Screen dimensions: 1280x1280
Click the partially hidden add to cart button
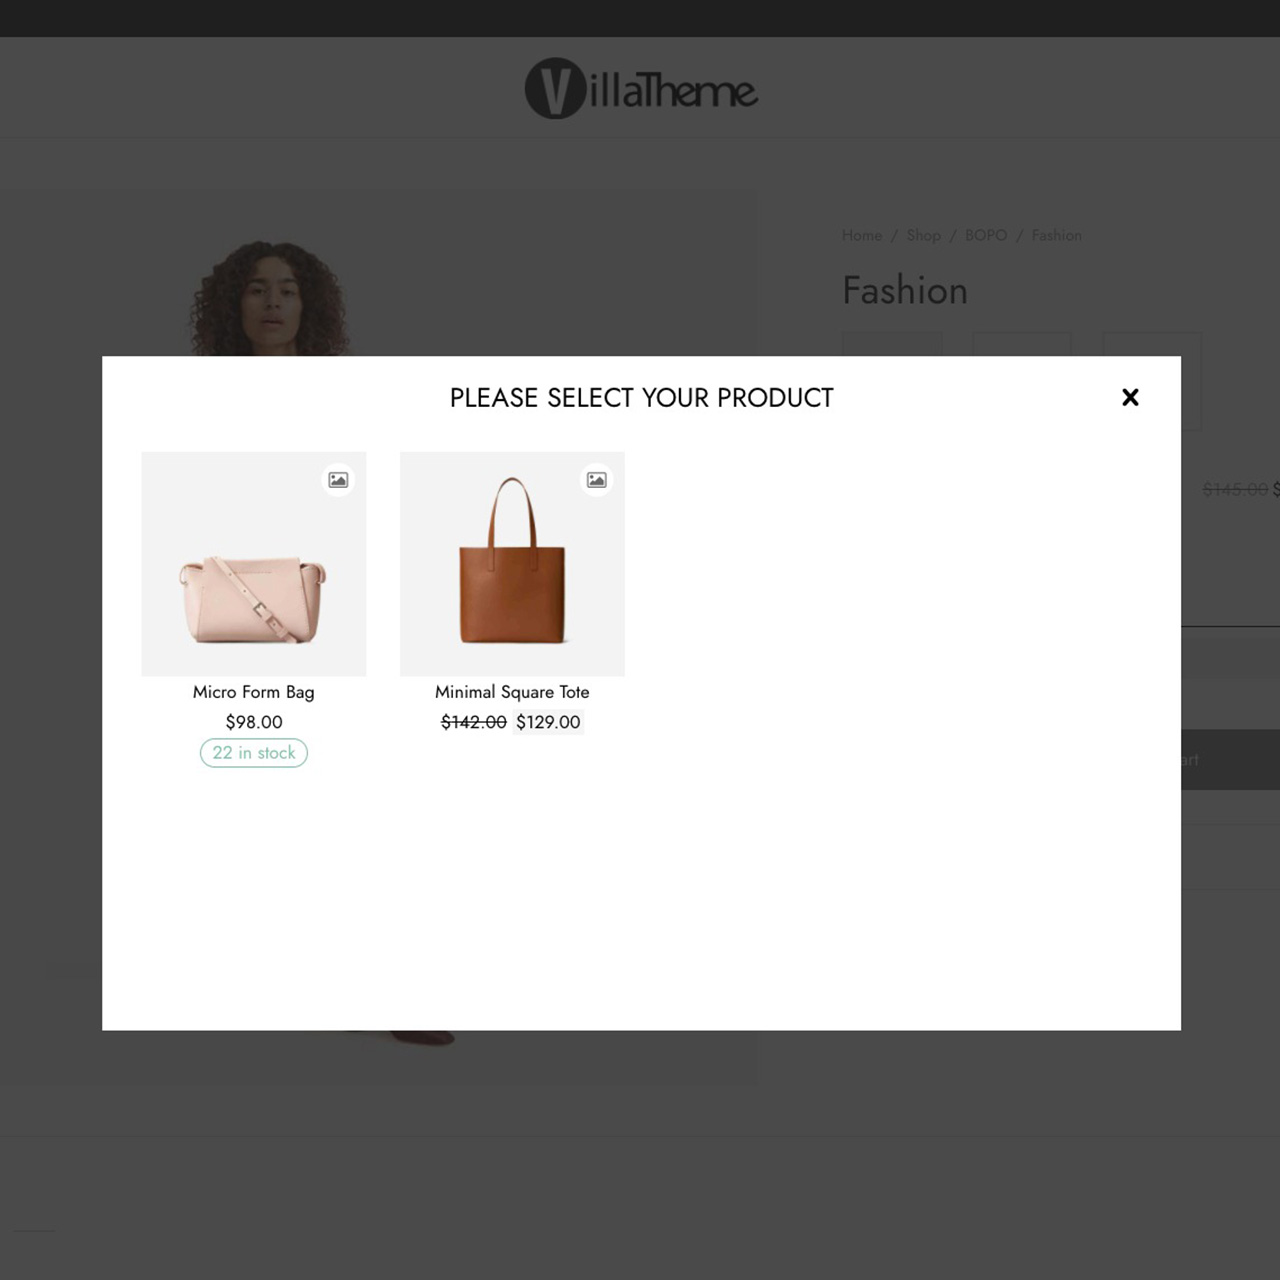(1230, 760)
